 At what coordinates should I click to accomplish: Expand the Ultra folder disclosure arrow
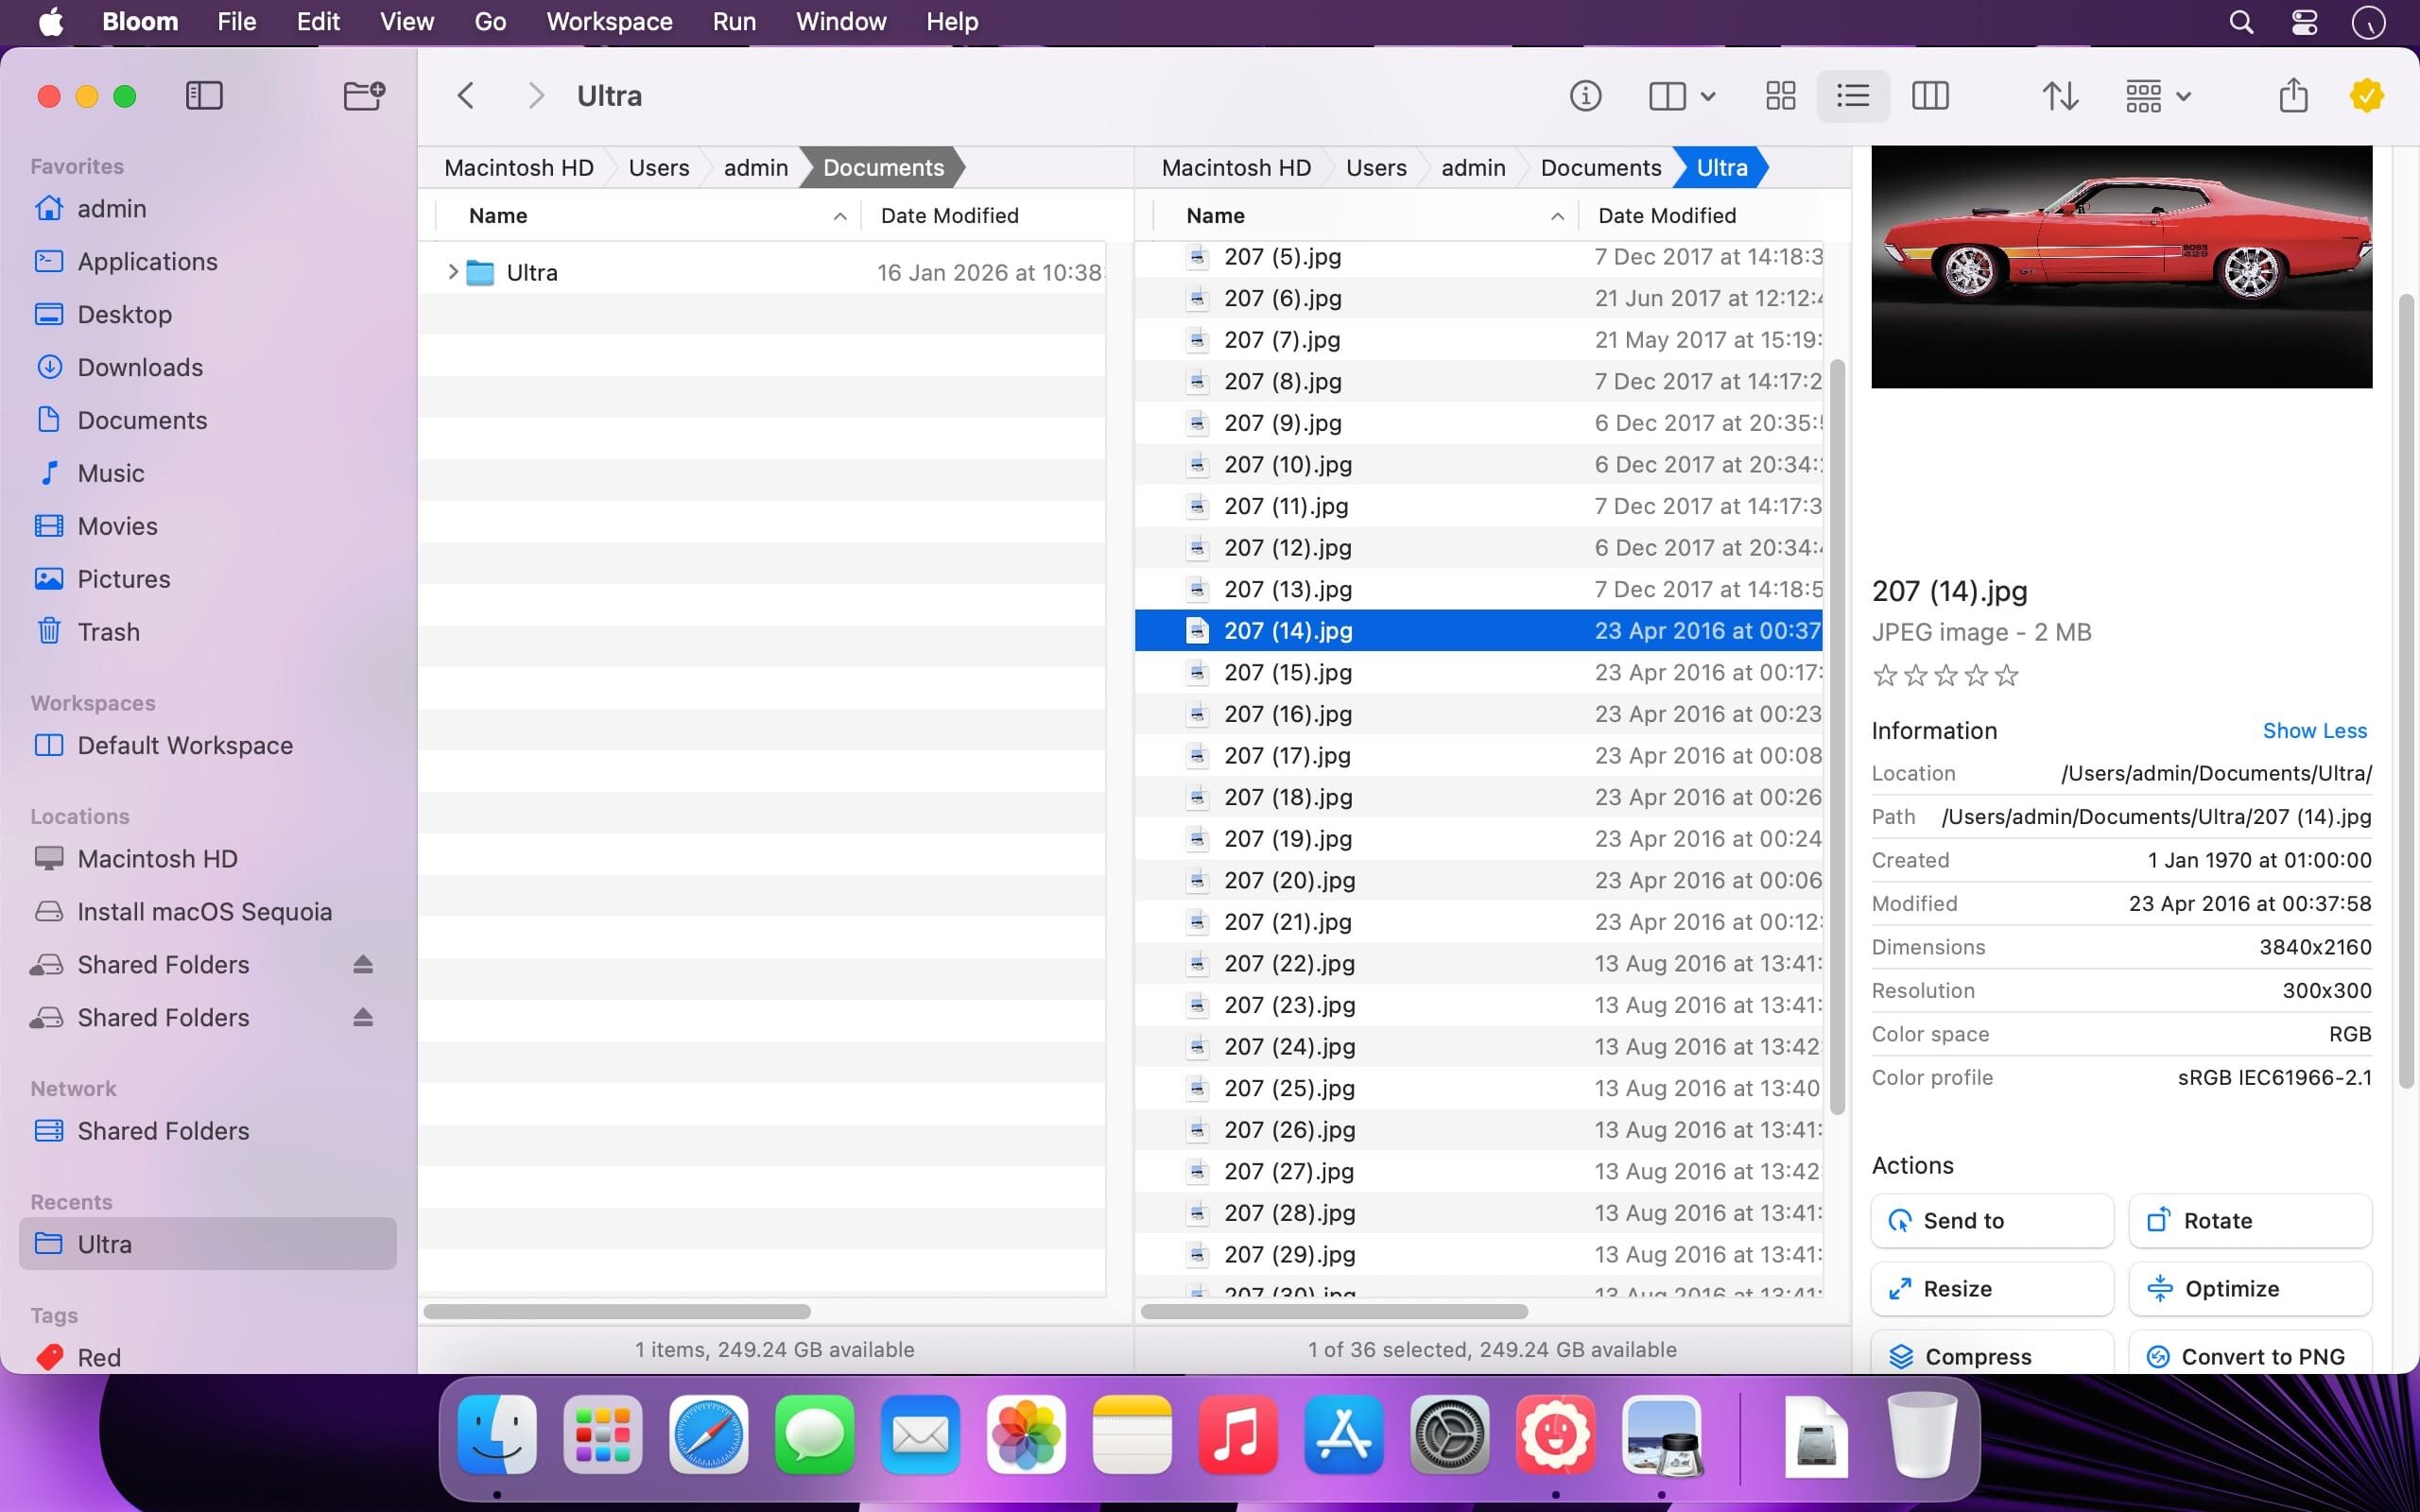[x=452, y=272]
